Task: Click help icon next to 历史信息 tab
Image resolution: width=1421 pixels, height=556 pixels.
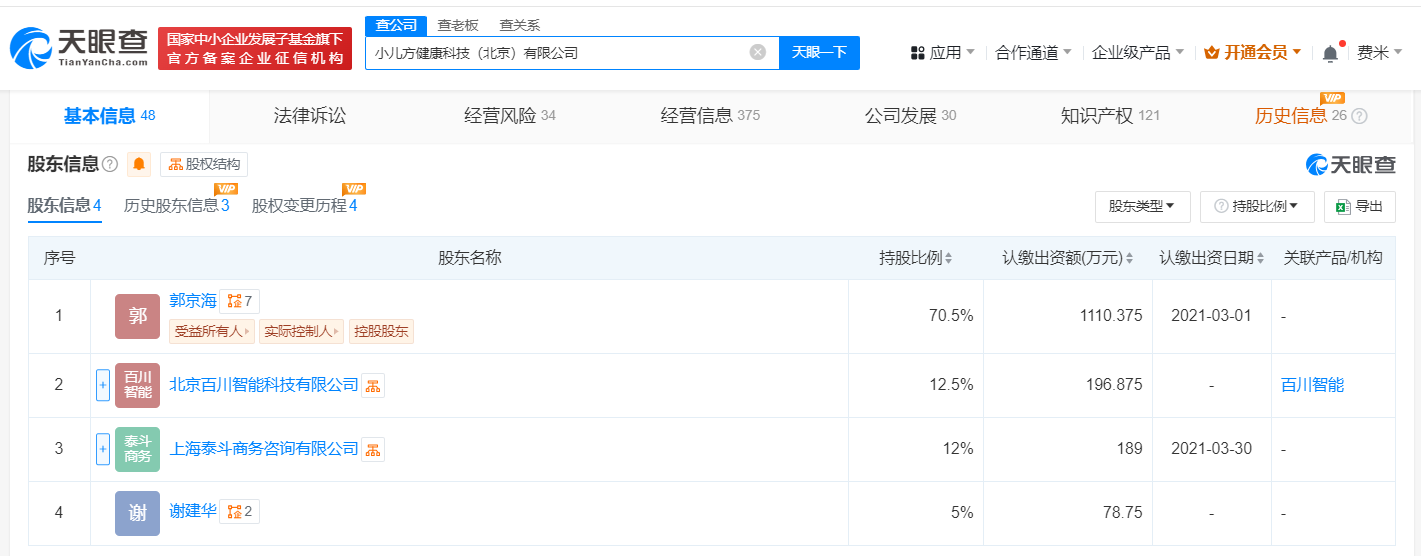Action: click(x=1359, y=116)
